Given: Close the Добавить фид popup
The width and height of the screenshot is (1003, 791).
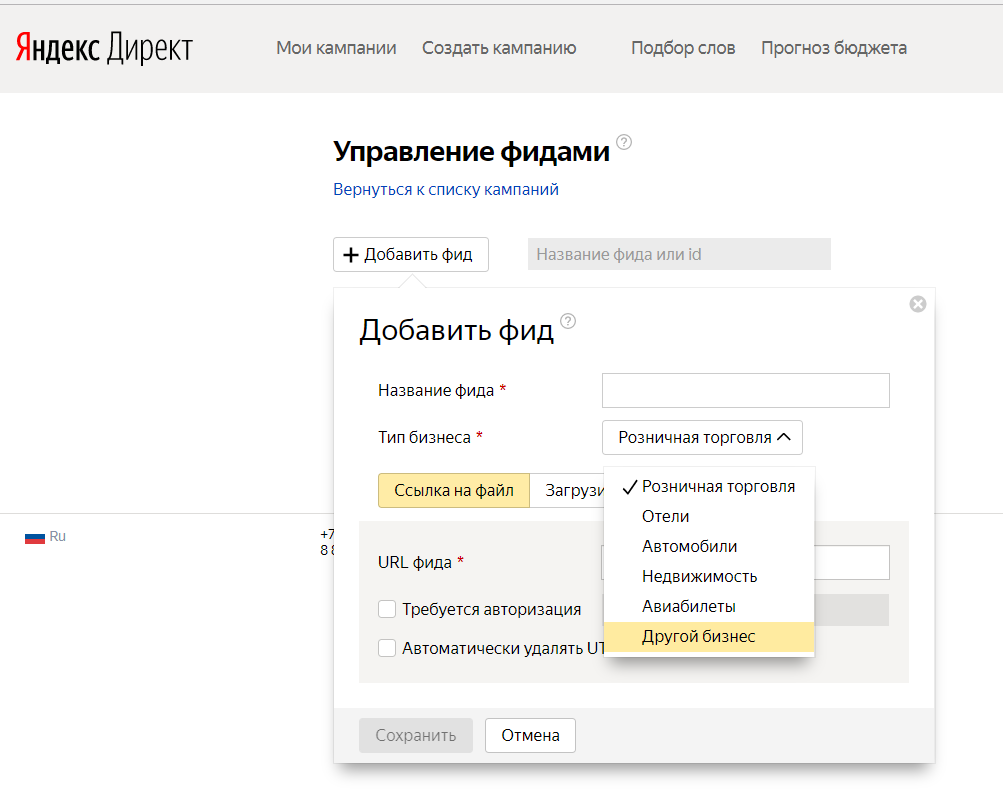Looking at the screenshot, I should [918, 304].
